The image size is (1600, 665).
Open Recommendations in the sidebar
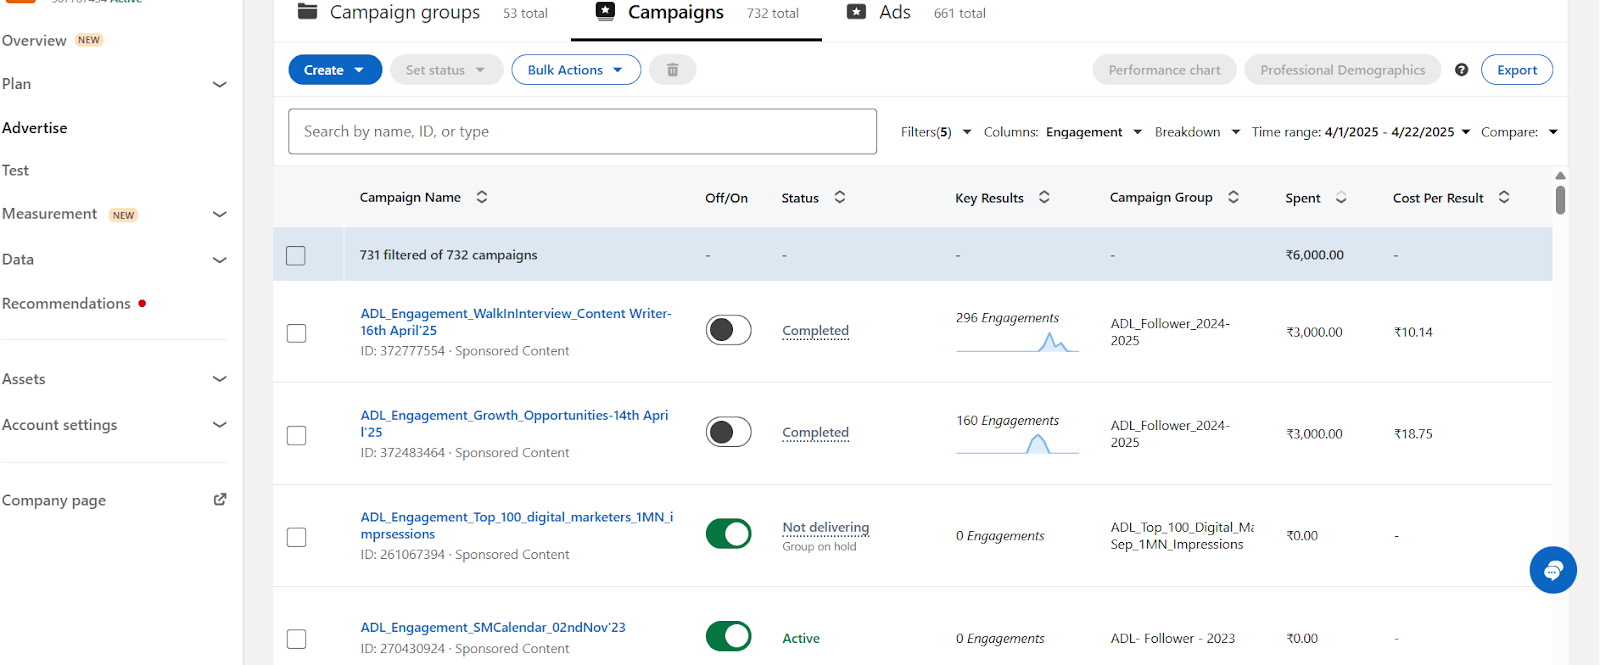click(66, 304)
